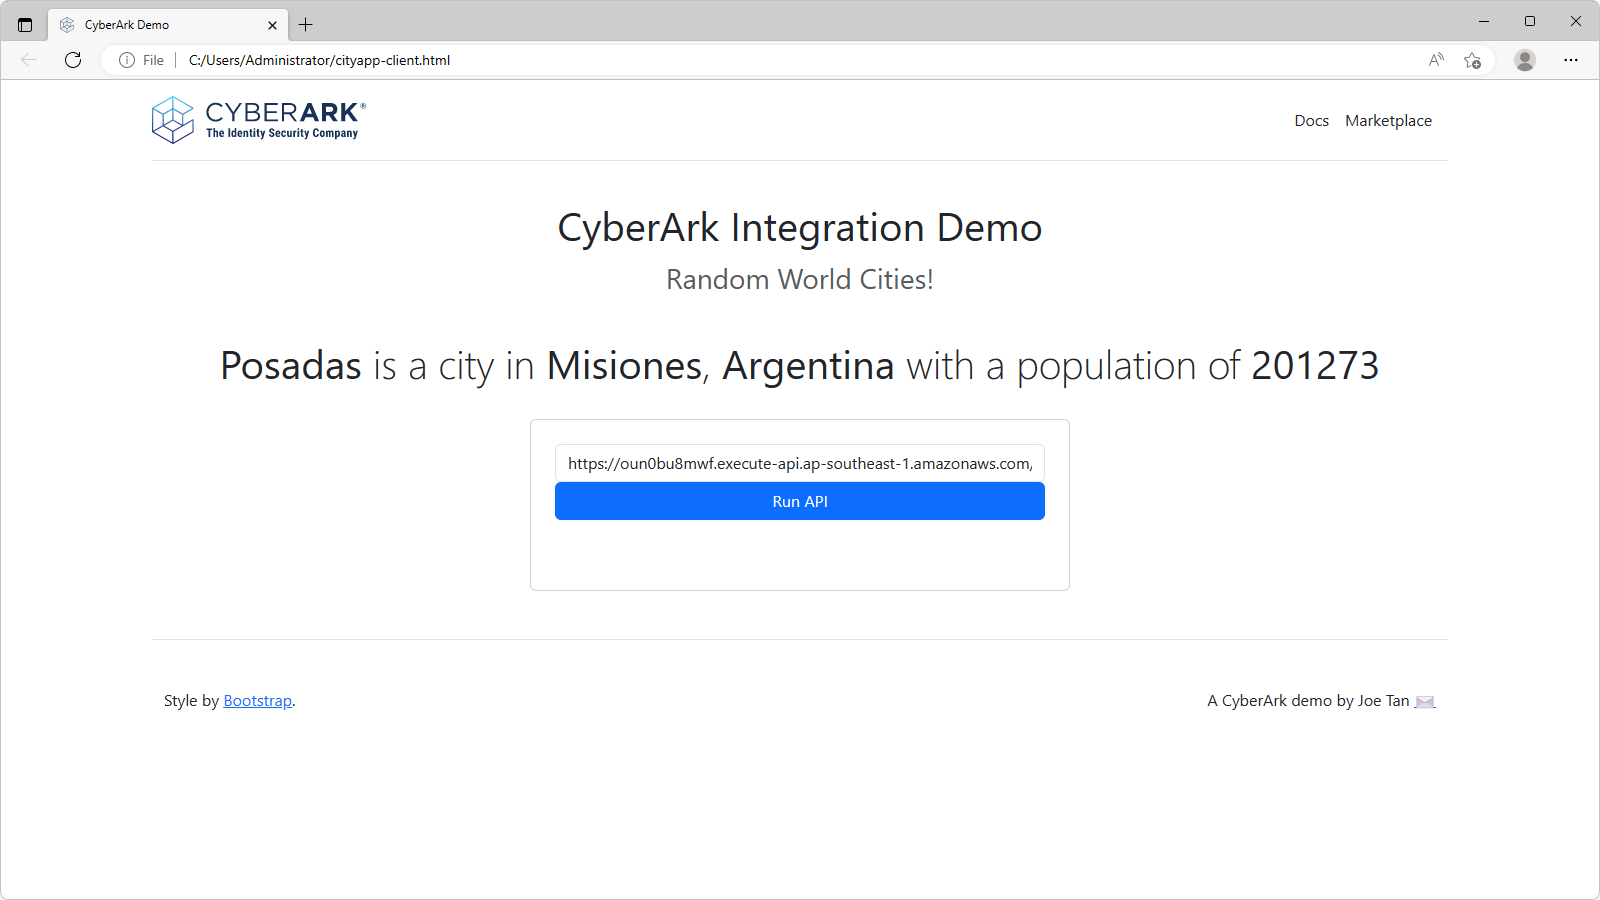
Task: Activate Read Aloud in the address bar
Action: 1435,60
